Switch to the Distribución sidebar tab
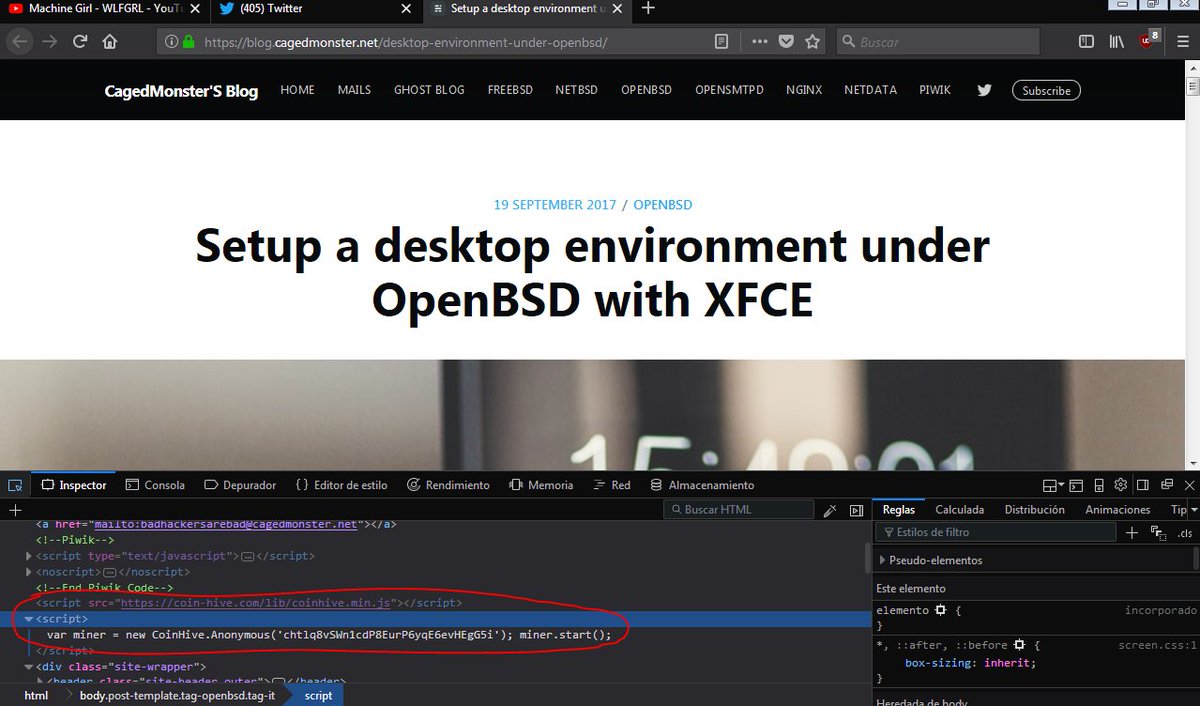 point(1035,510)
